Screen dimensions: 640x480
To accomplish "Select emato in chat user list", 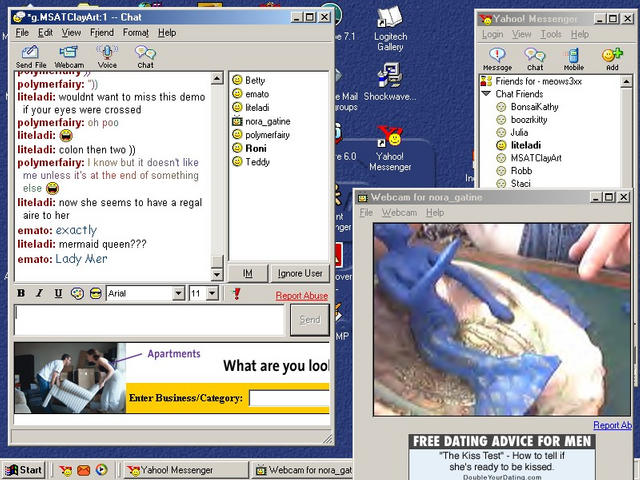I will (250, 94).
